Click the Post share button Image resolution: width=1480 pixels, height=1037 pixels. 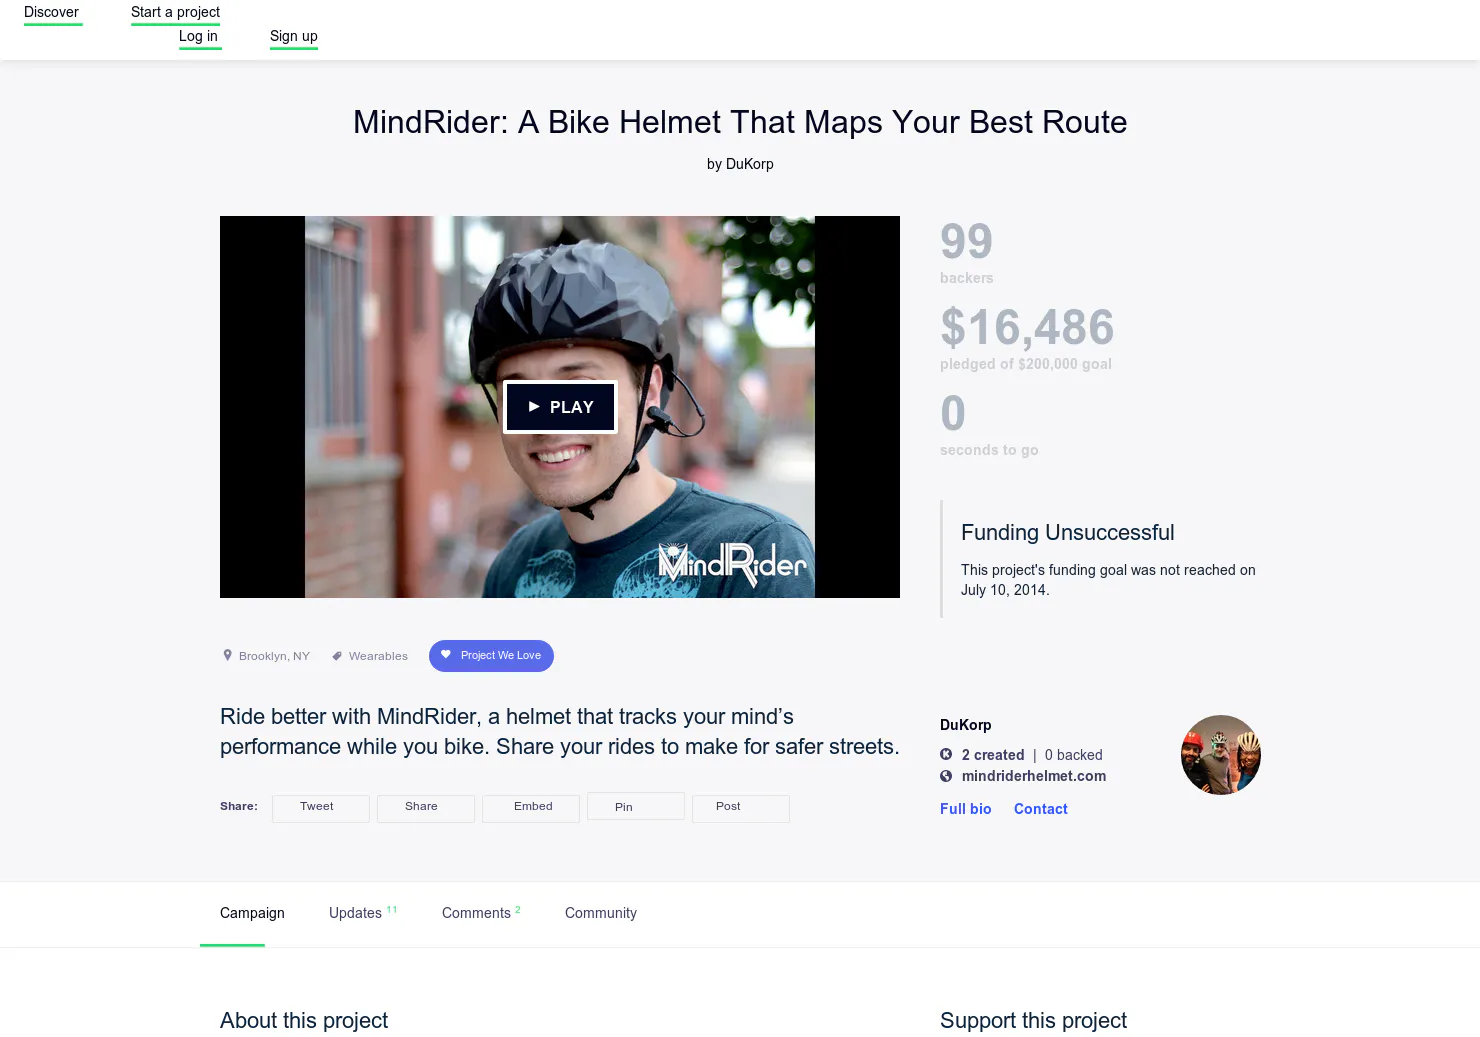tap(741, 808)
